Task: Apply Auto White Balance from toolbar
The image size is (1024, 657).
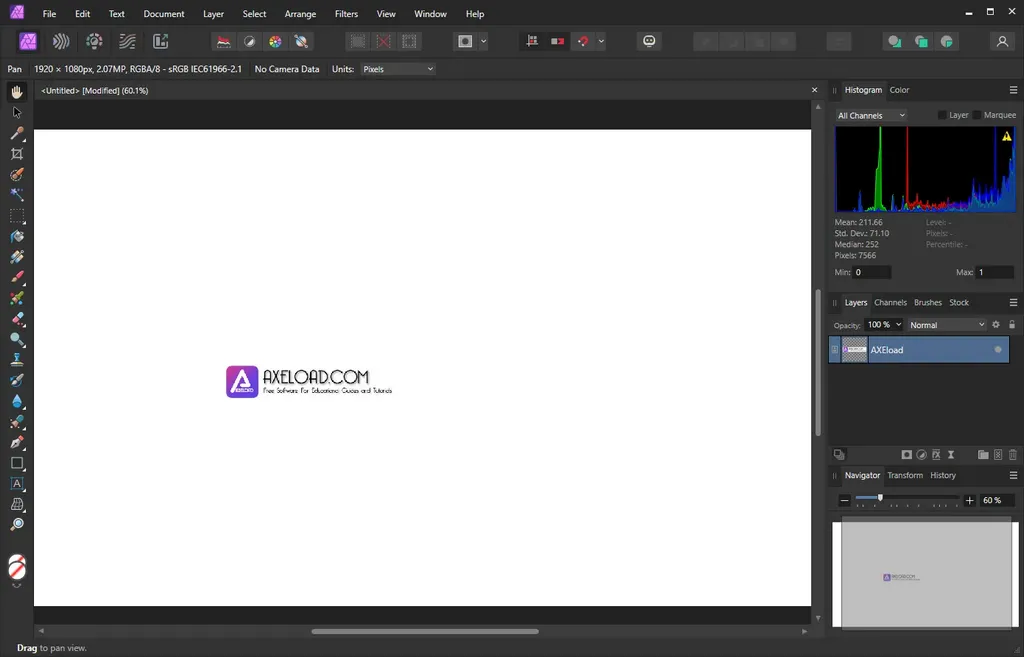Action: click(301, 41)
